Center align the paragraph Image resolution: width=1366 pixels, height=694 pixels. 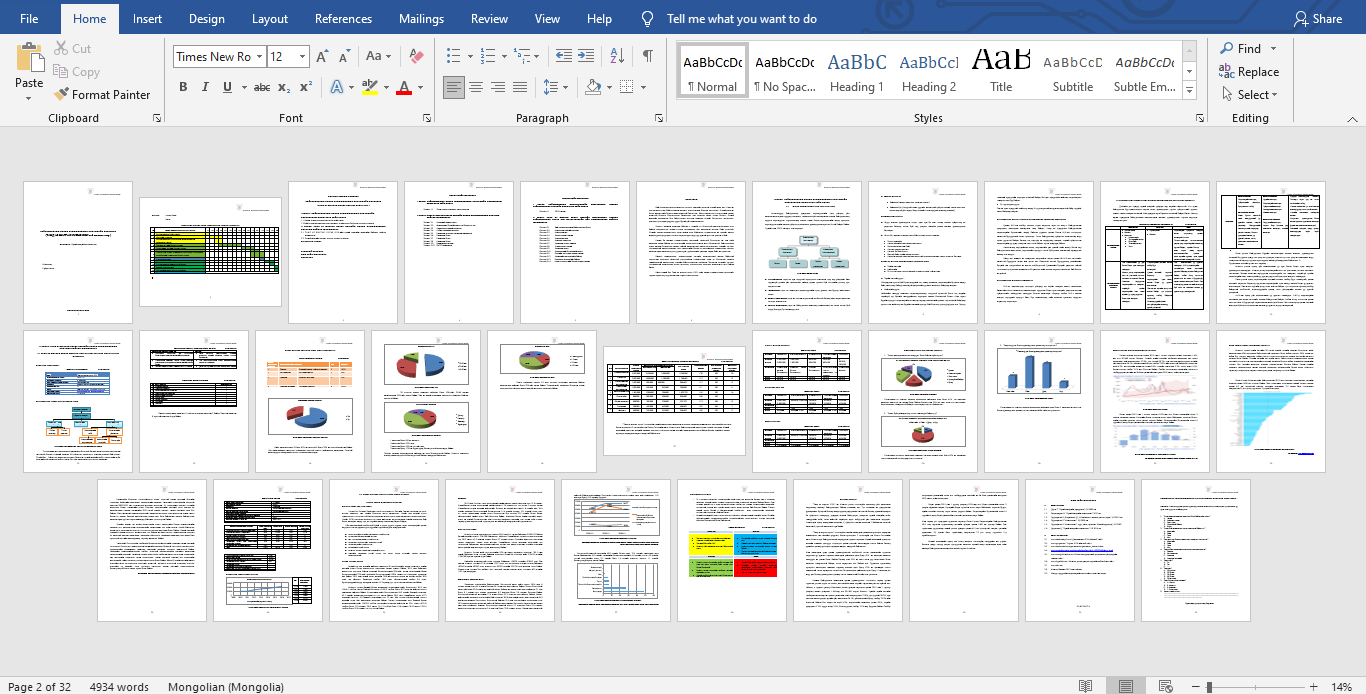click(476, 87)
